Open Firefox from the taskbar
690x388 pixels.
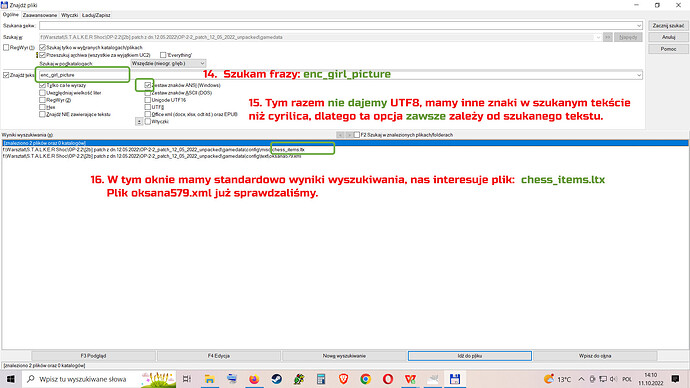(254, 379)
